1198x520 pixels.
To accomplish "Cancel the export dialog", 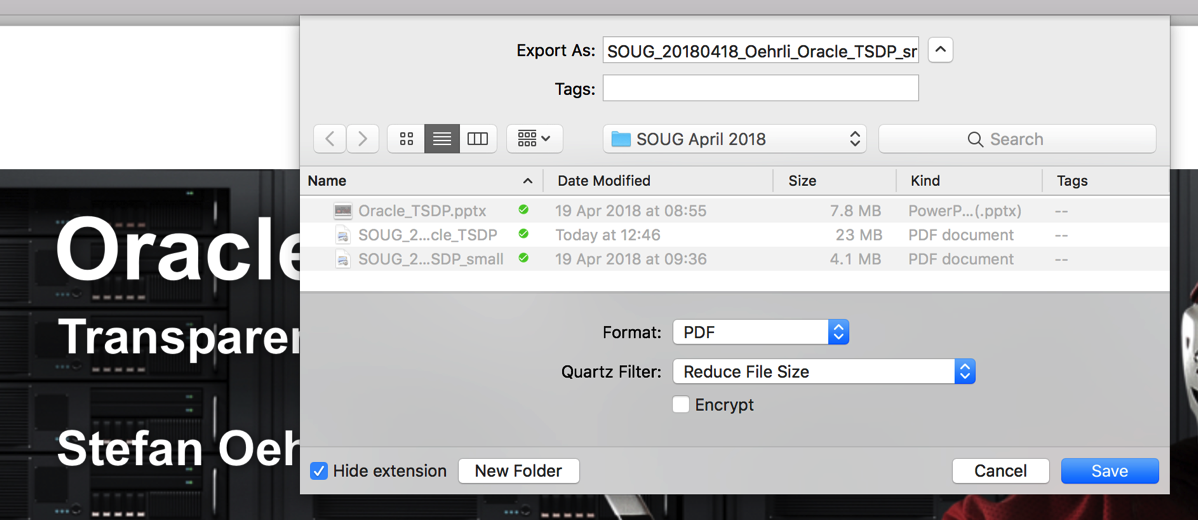I will click(1000, 471).
